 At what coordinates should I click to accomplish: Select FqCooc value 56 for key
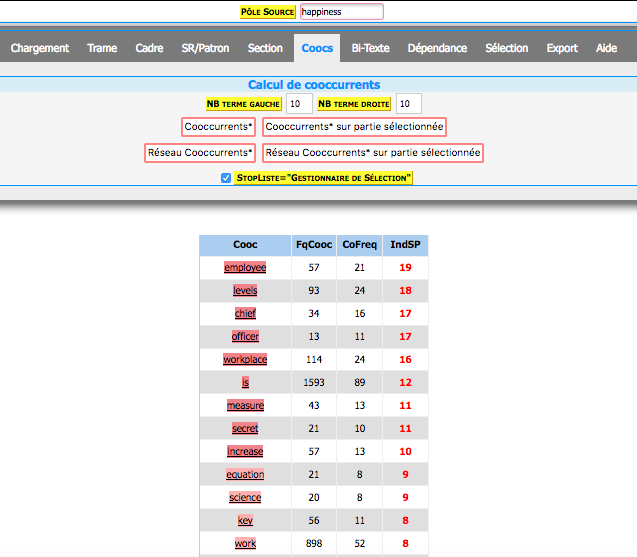[314, 520]
